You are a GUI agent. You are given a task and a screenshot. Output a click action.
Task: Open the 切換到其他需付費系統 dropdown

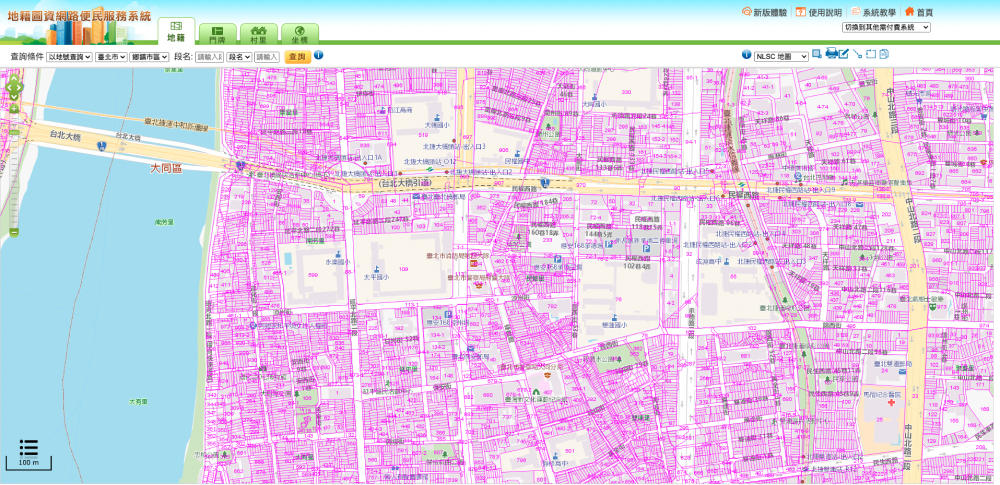(885, 27)
